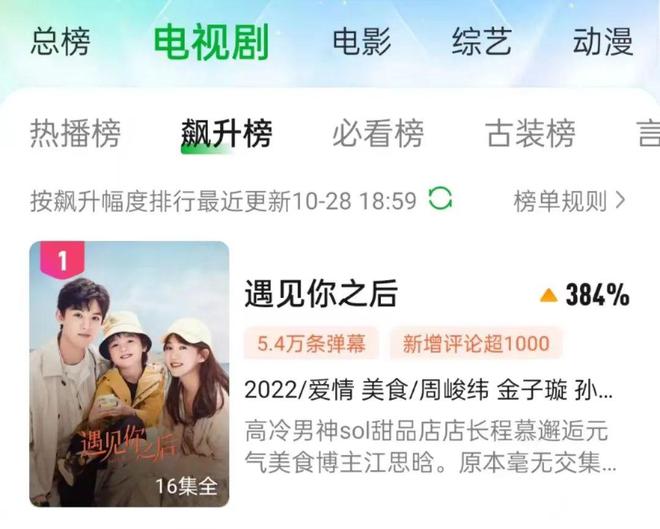The width and height of the screenshot is (660, 529).
Task: Click the green refresh icon
Action: point(440,199)
